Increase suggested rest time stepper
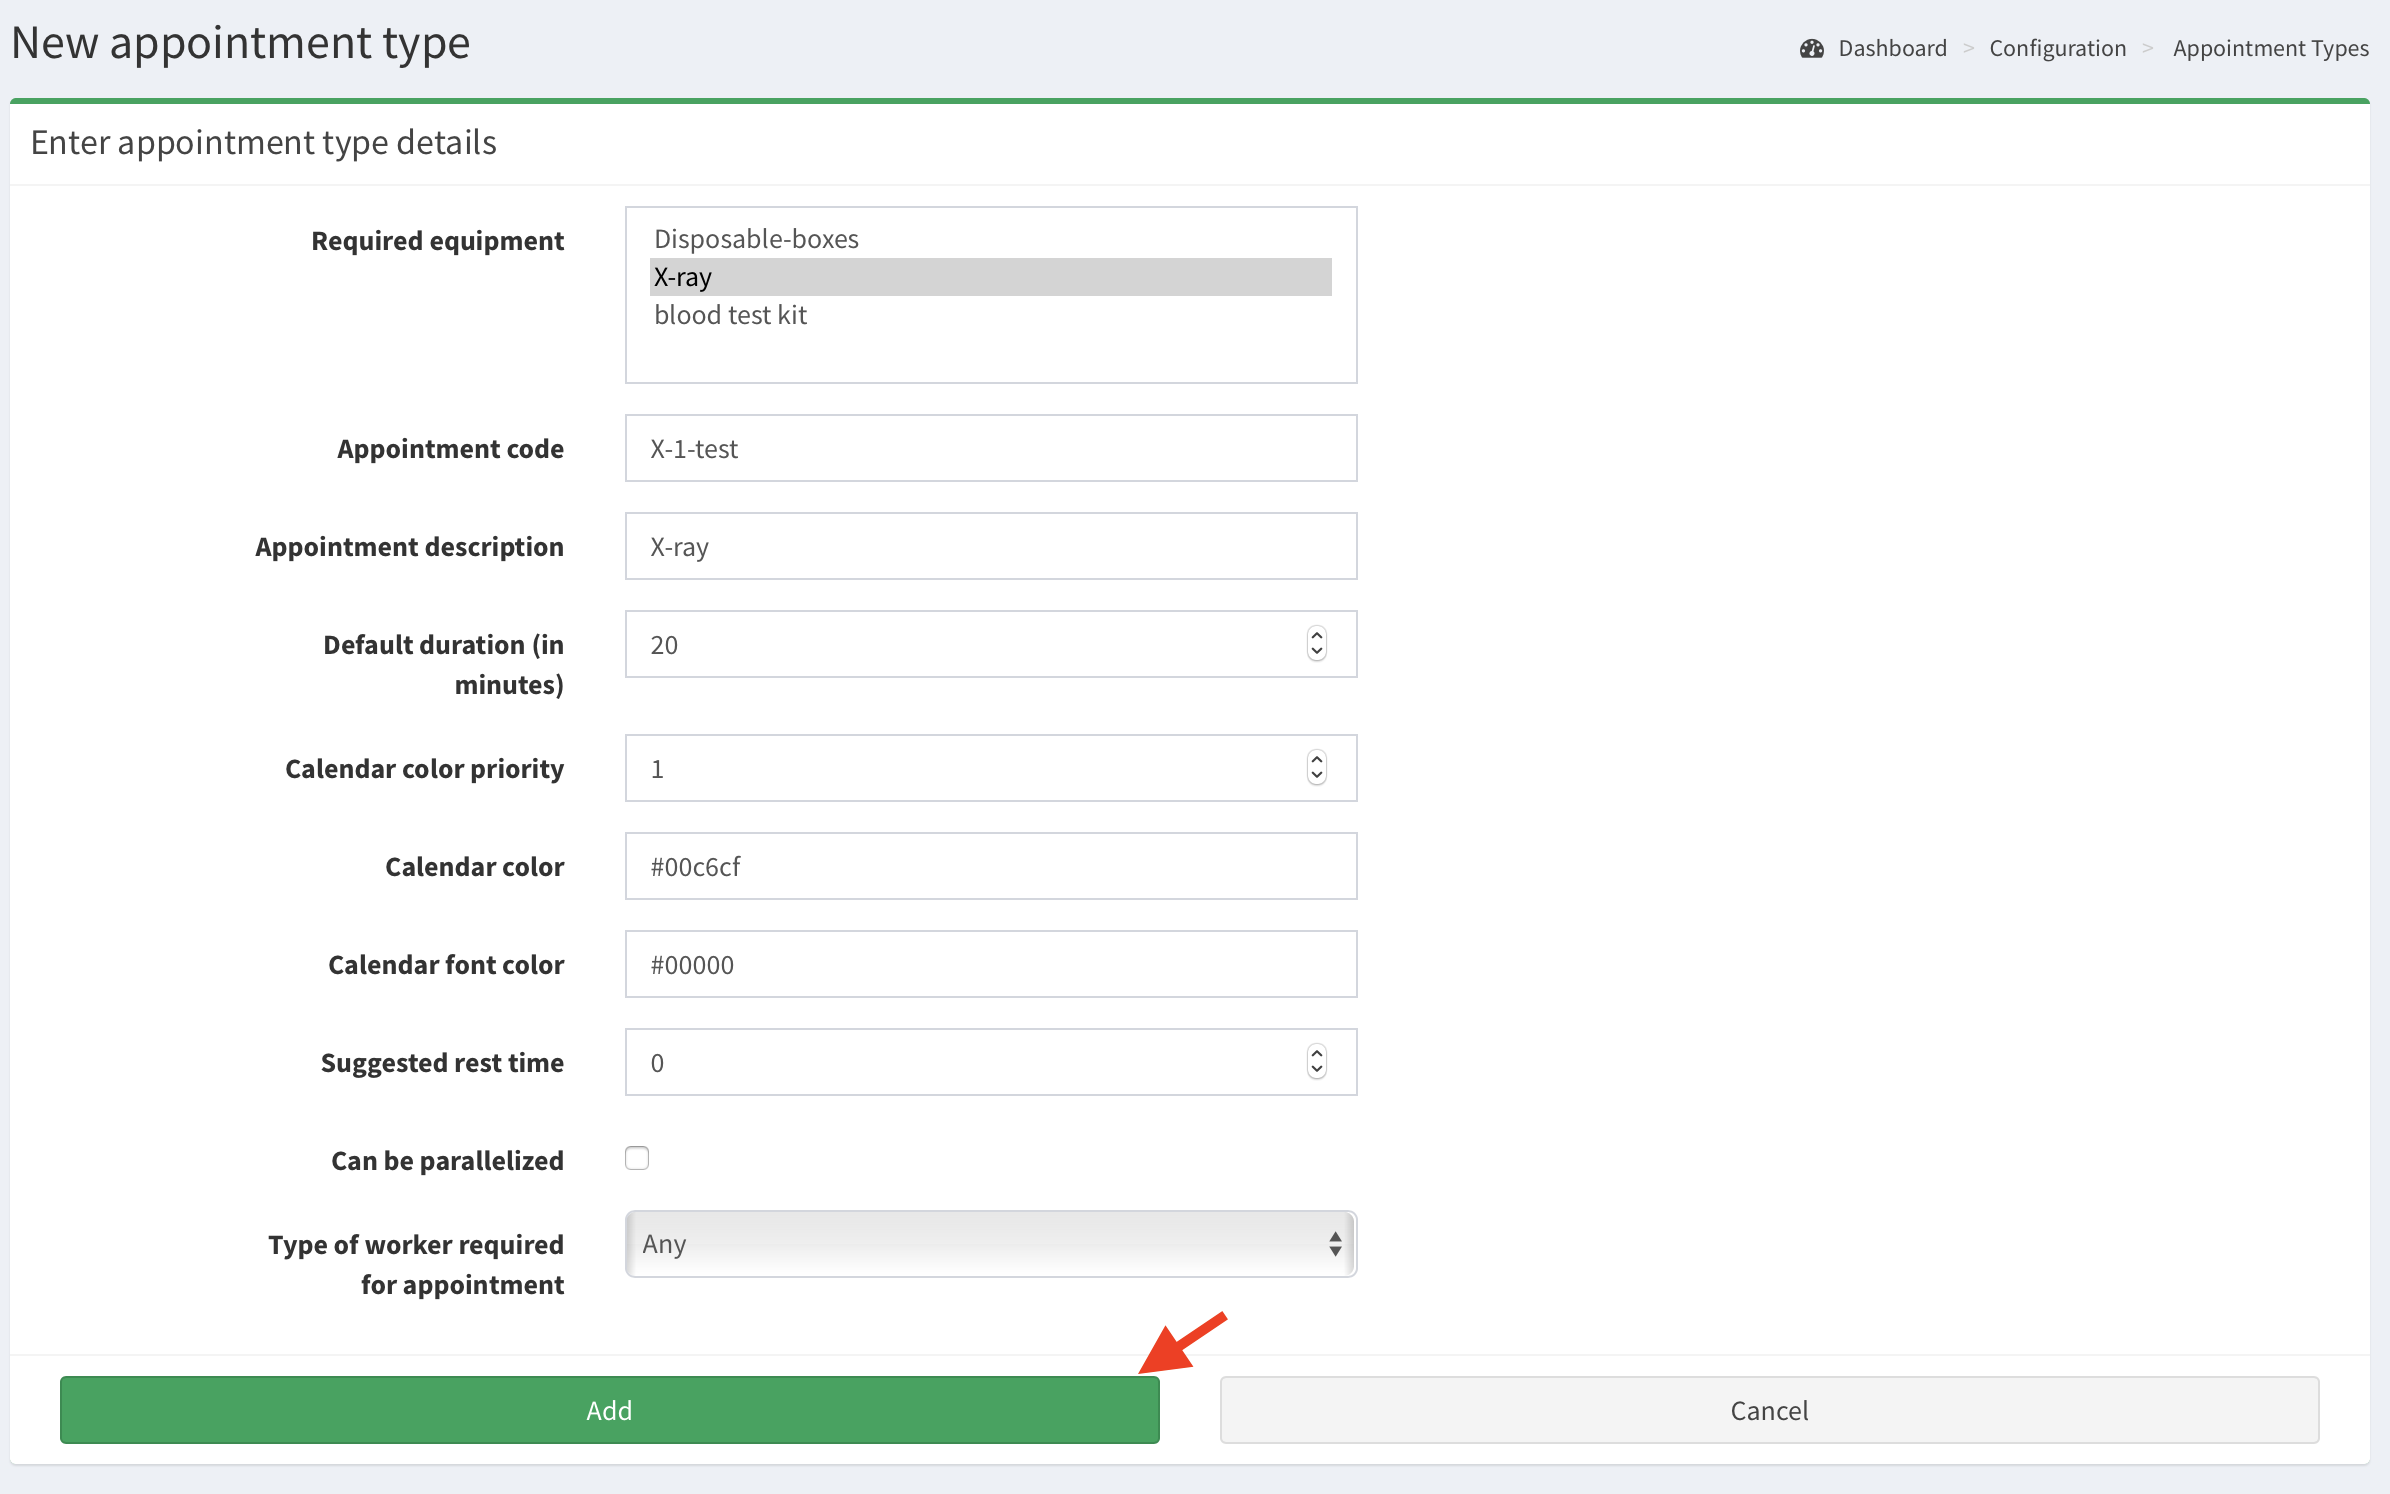This screenshot has height=1494, width=2390. tap(1316, 1053)
